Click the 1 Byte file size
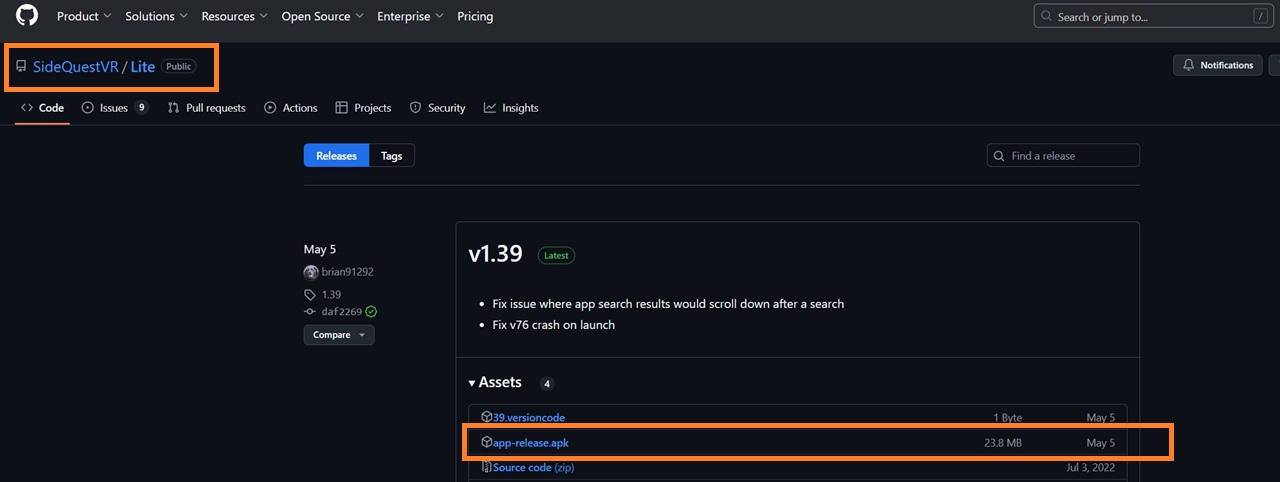Viewport: 1280px width, 482px height. pyautogui.click(x=1008, y=417)
